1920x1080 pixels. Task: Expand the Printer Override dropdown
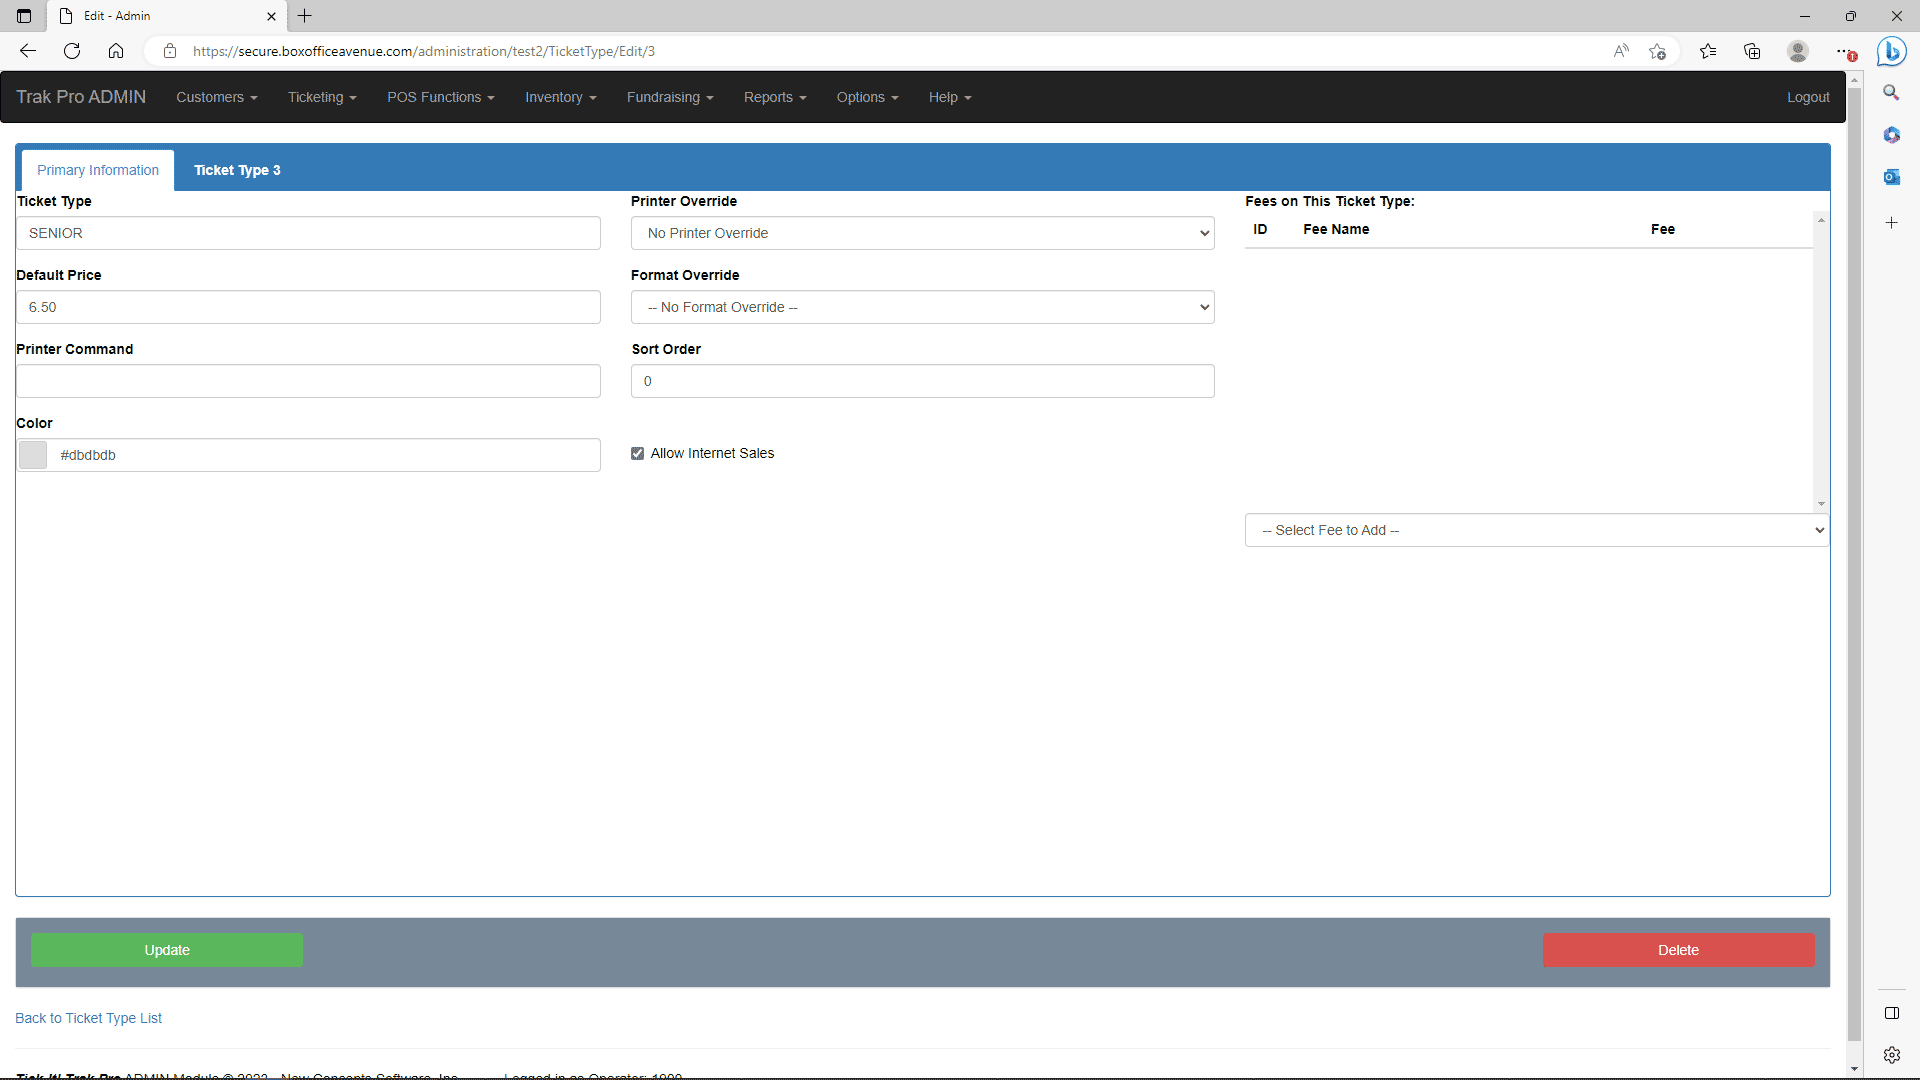click(x=922, y=233)
